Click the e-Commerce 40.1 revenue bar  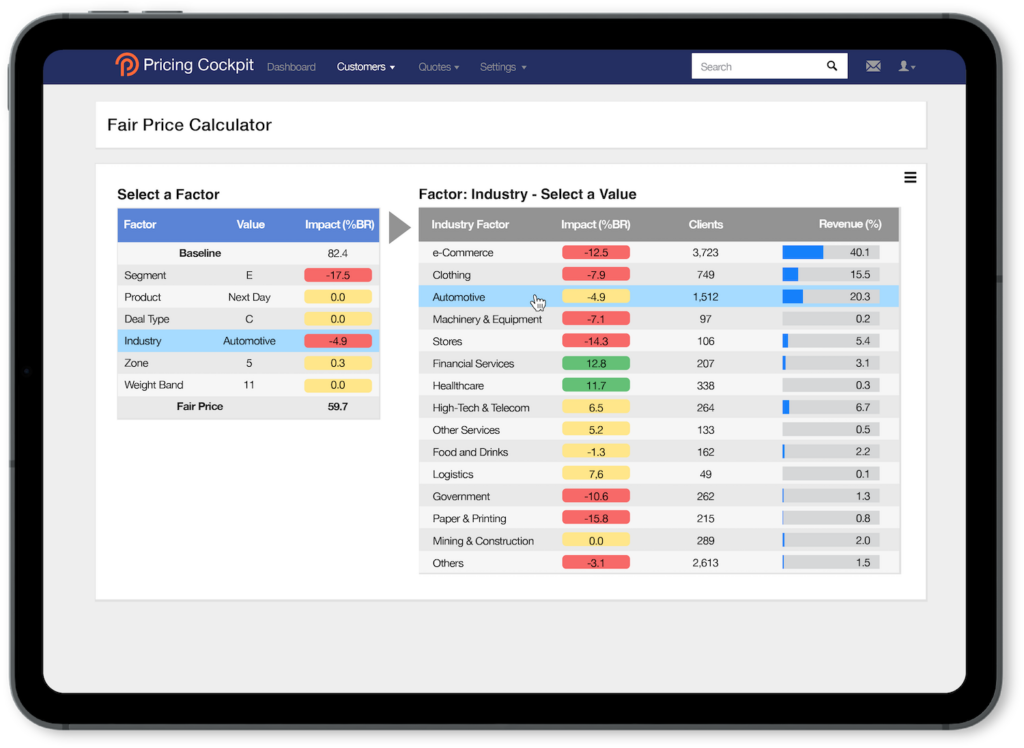point(830,253)
